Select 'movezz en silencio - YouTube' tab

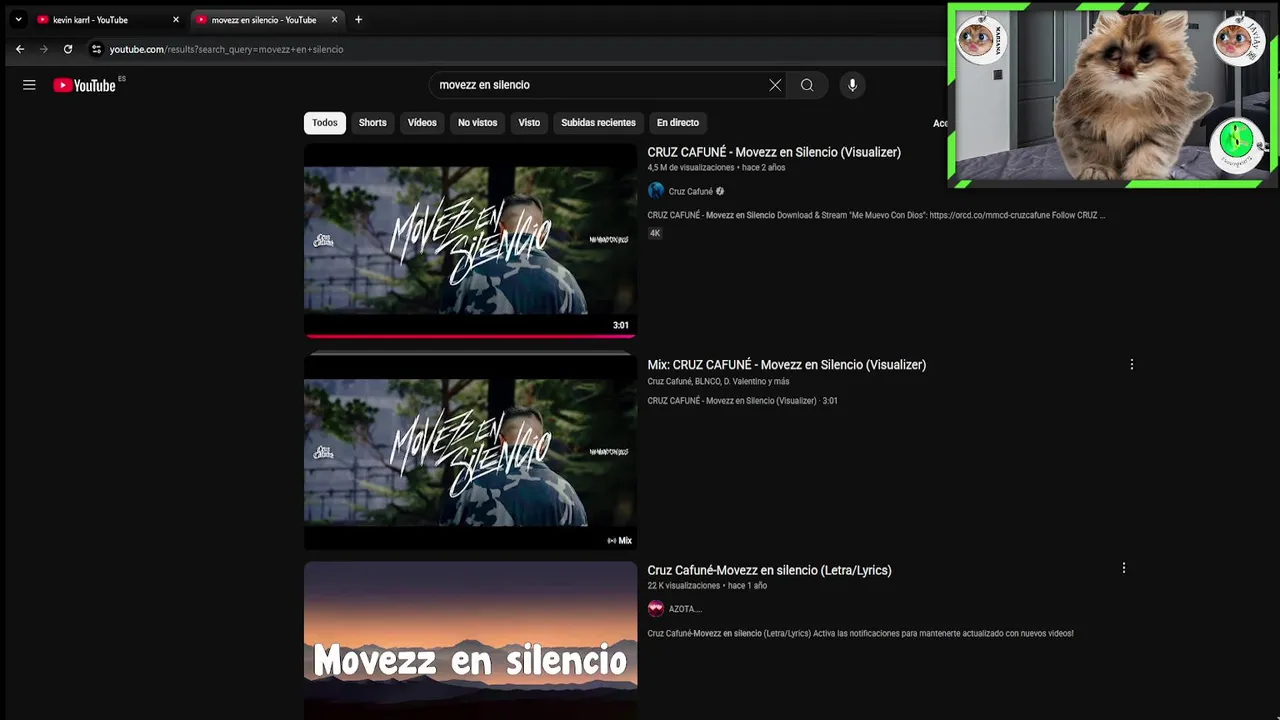pyautogui.click(x=266, y=19)
